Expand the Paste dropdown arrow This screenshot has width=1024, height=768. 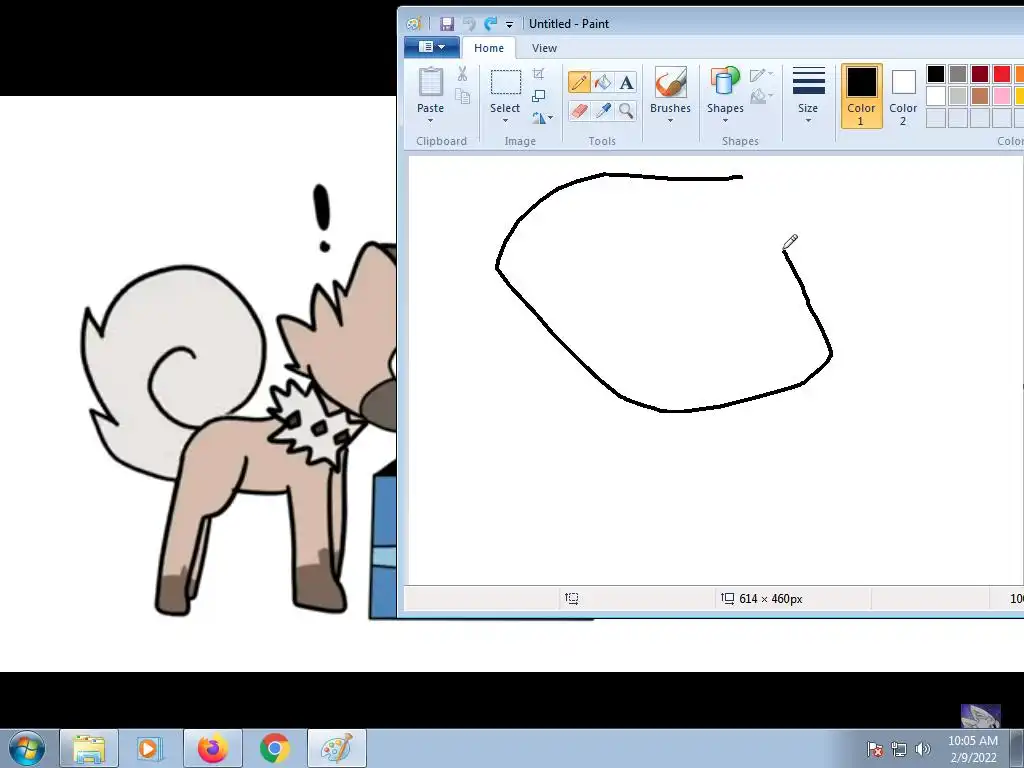430,121
